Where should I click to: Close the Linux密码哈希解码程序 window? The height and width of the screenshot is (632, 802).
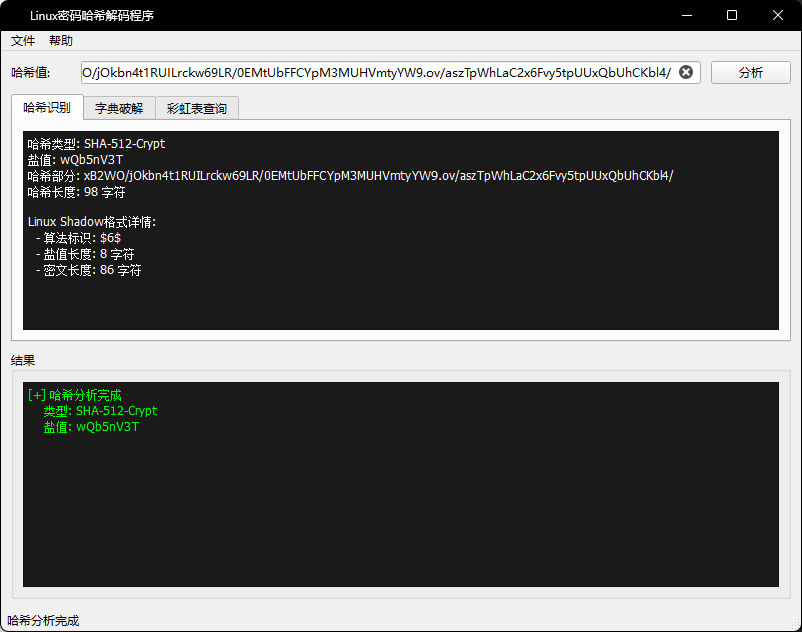pos(778,15)
